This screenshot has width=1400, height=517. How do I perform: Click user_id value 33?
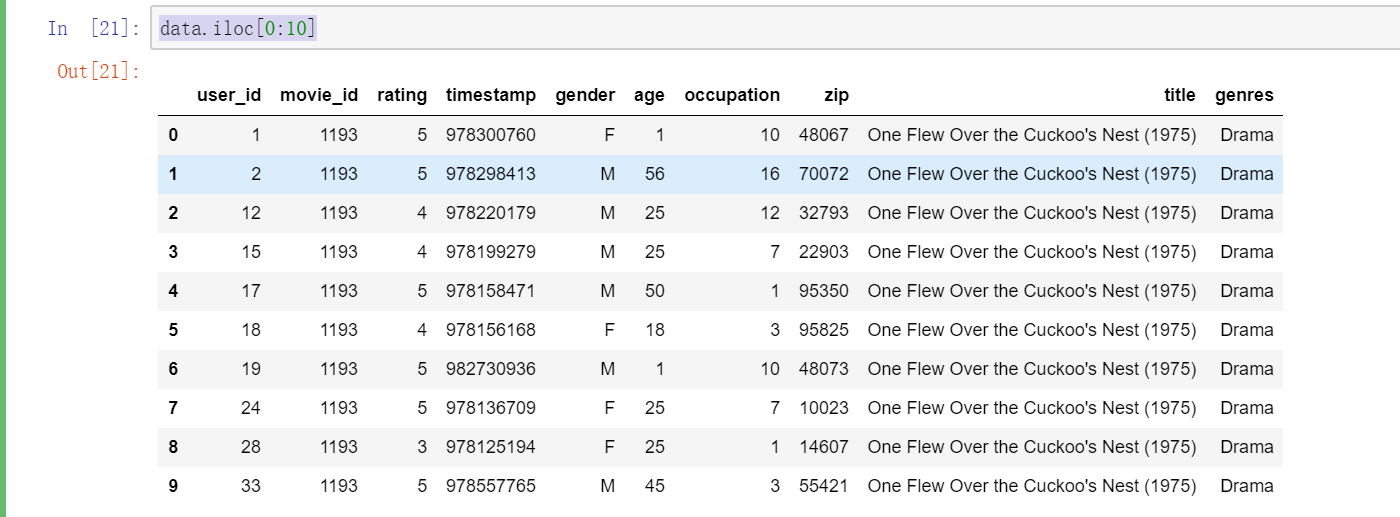click(x=251, y=486)
